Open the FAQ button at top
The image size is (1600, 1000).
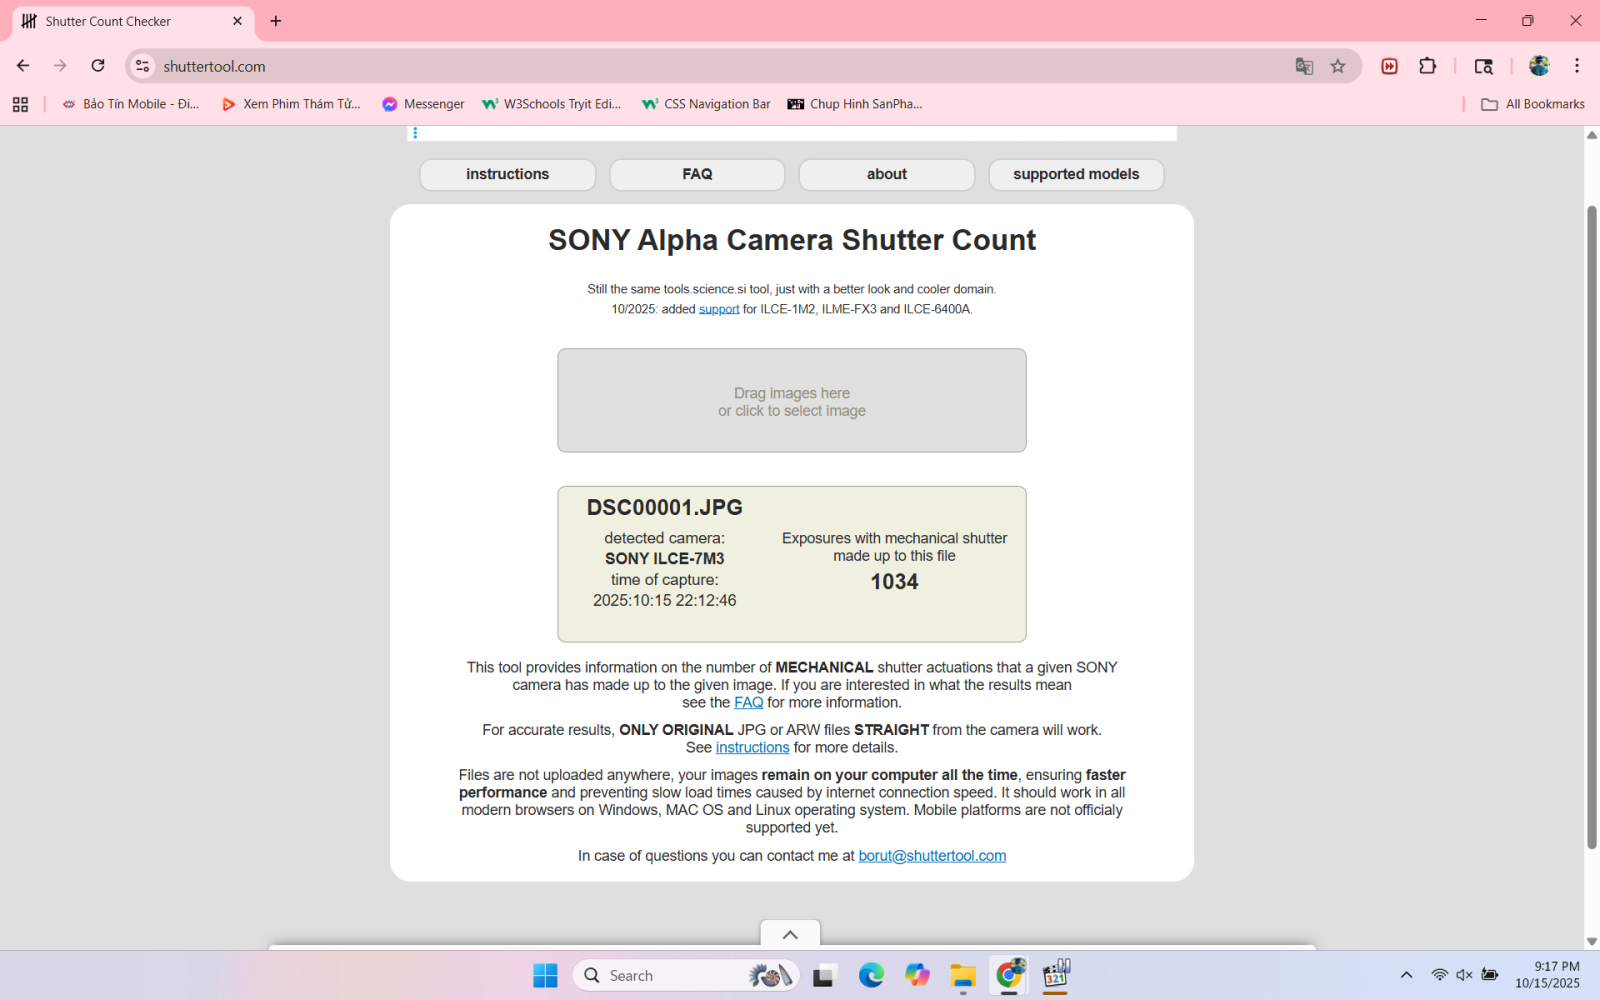[x=697, y=174]
